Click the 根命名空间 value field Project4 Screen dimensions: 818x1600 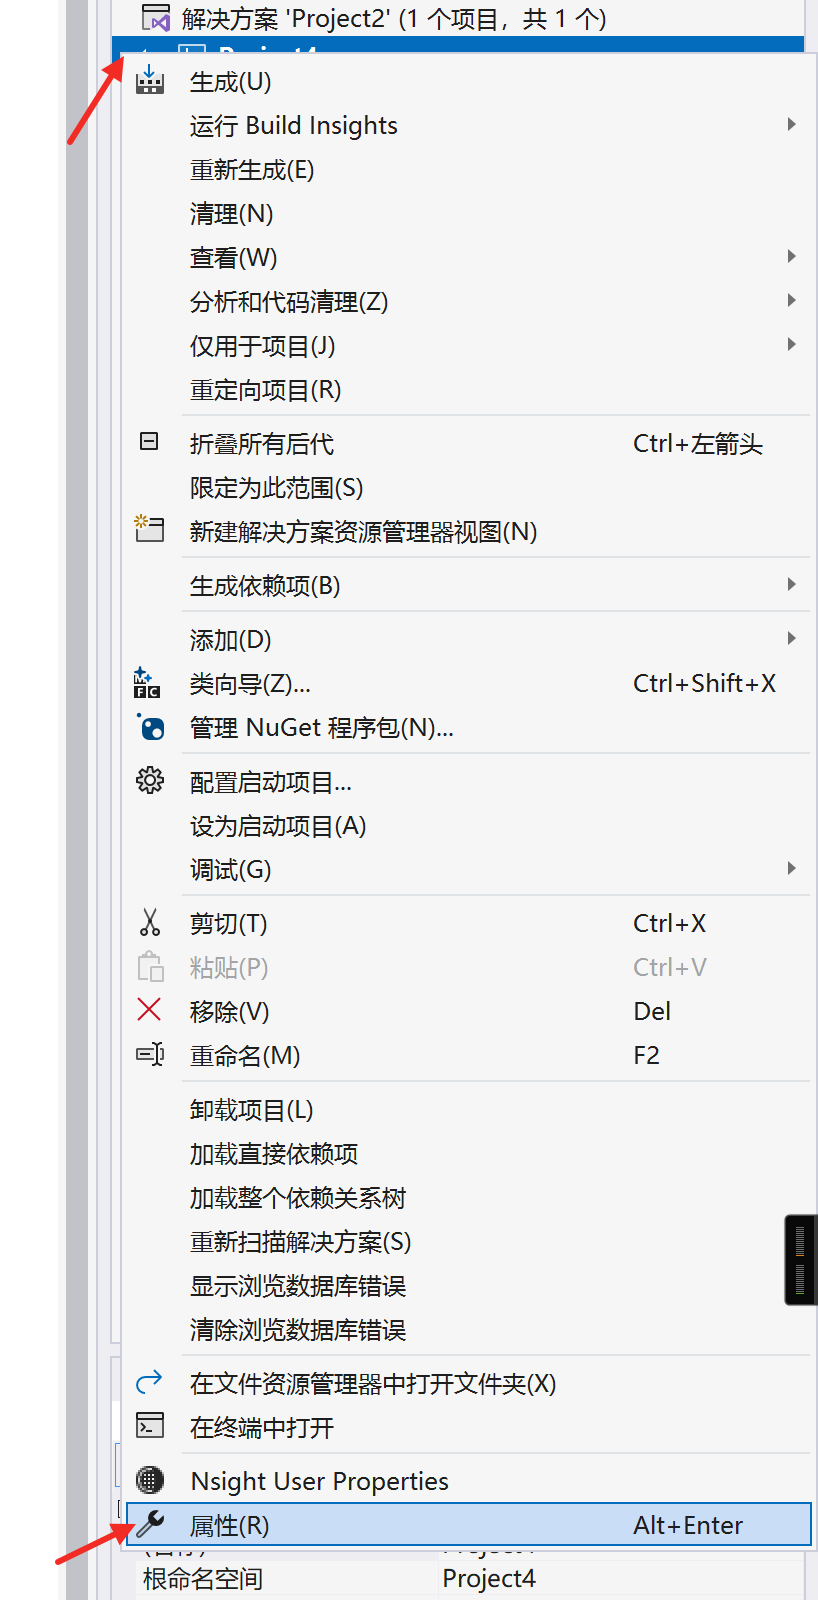pyautogui.click(x=489, y=1579)
